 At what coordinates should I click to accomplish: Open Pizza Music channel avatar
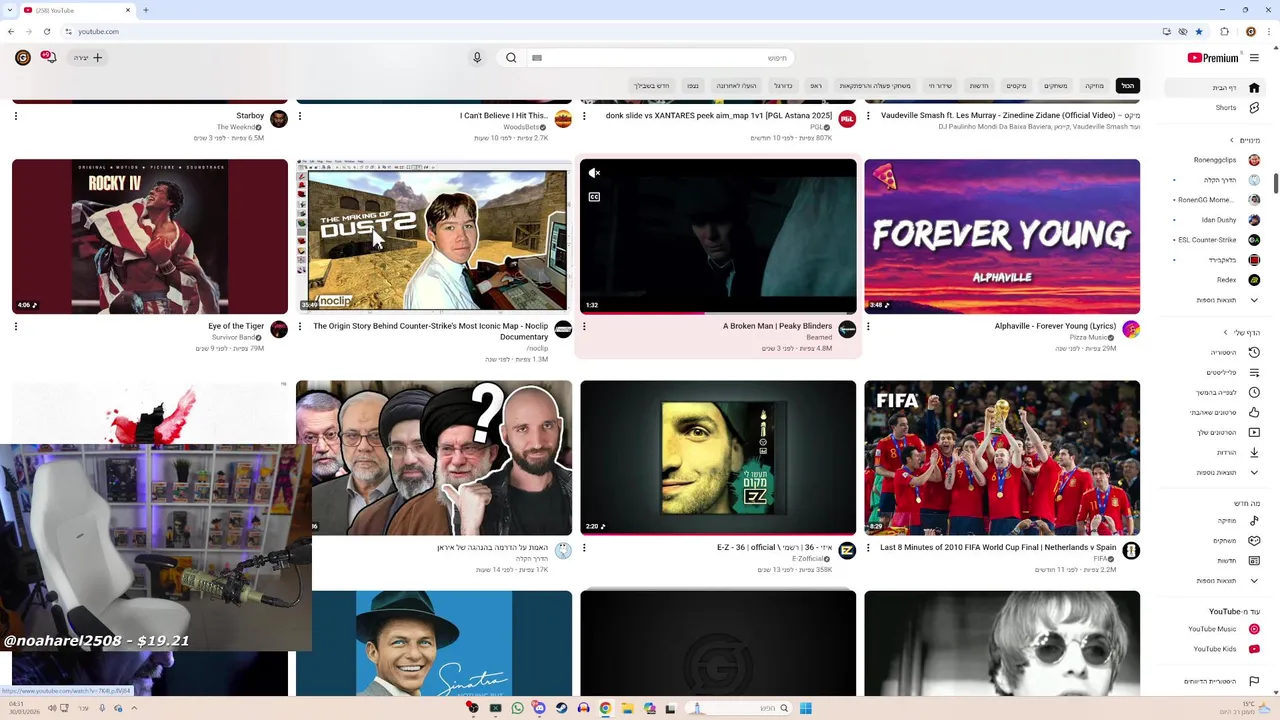[1131, 329]
